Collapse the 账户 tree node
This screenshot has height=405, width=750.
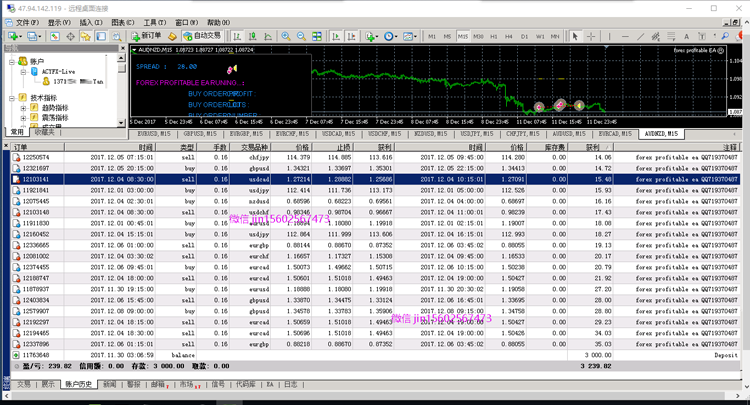11,62
